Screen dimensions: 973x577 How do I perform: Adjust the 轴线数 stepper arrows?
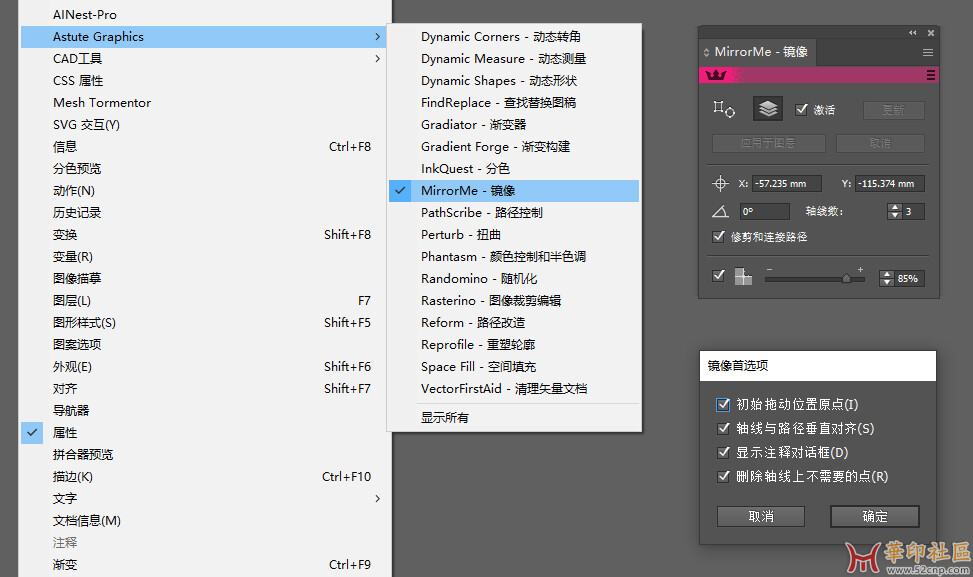pyautogui.click(x=894, y=212)
